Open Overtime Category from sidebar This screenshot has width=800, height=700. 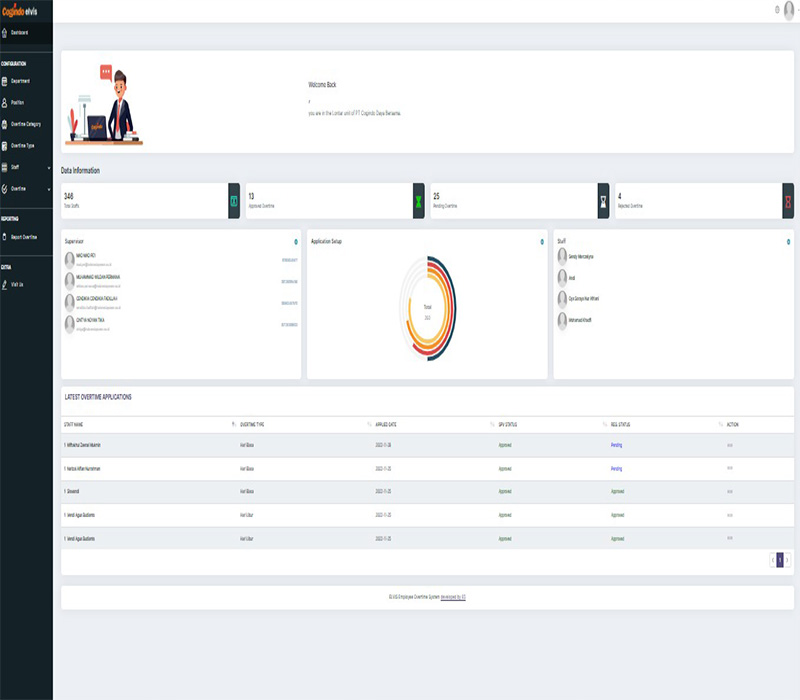25,124
